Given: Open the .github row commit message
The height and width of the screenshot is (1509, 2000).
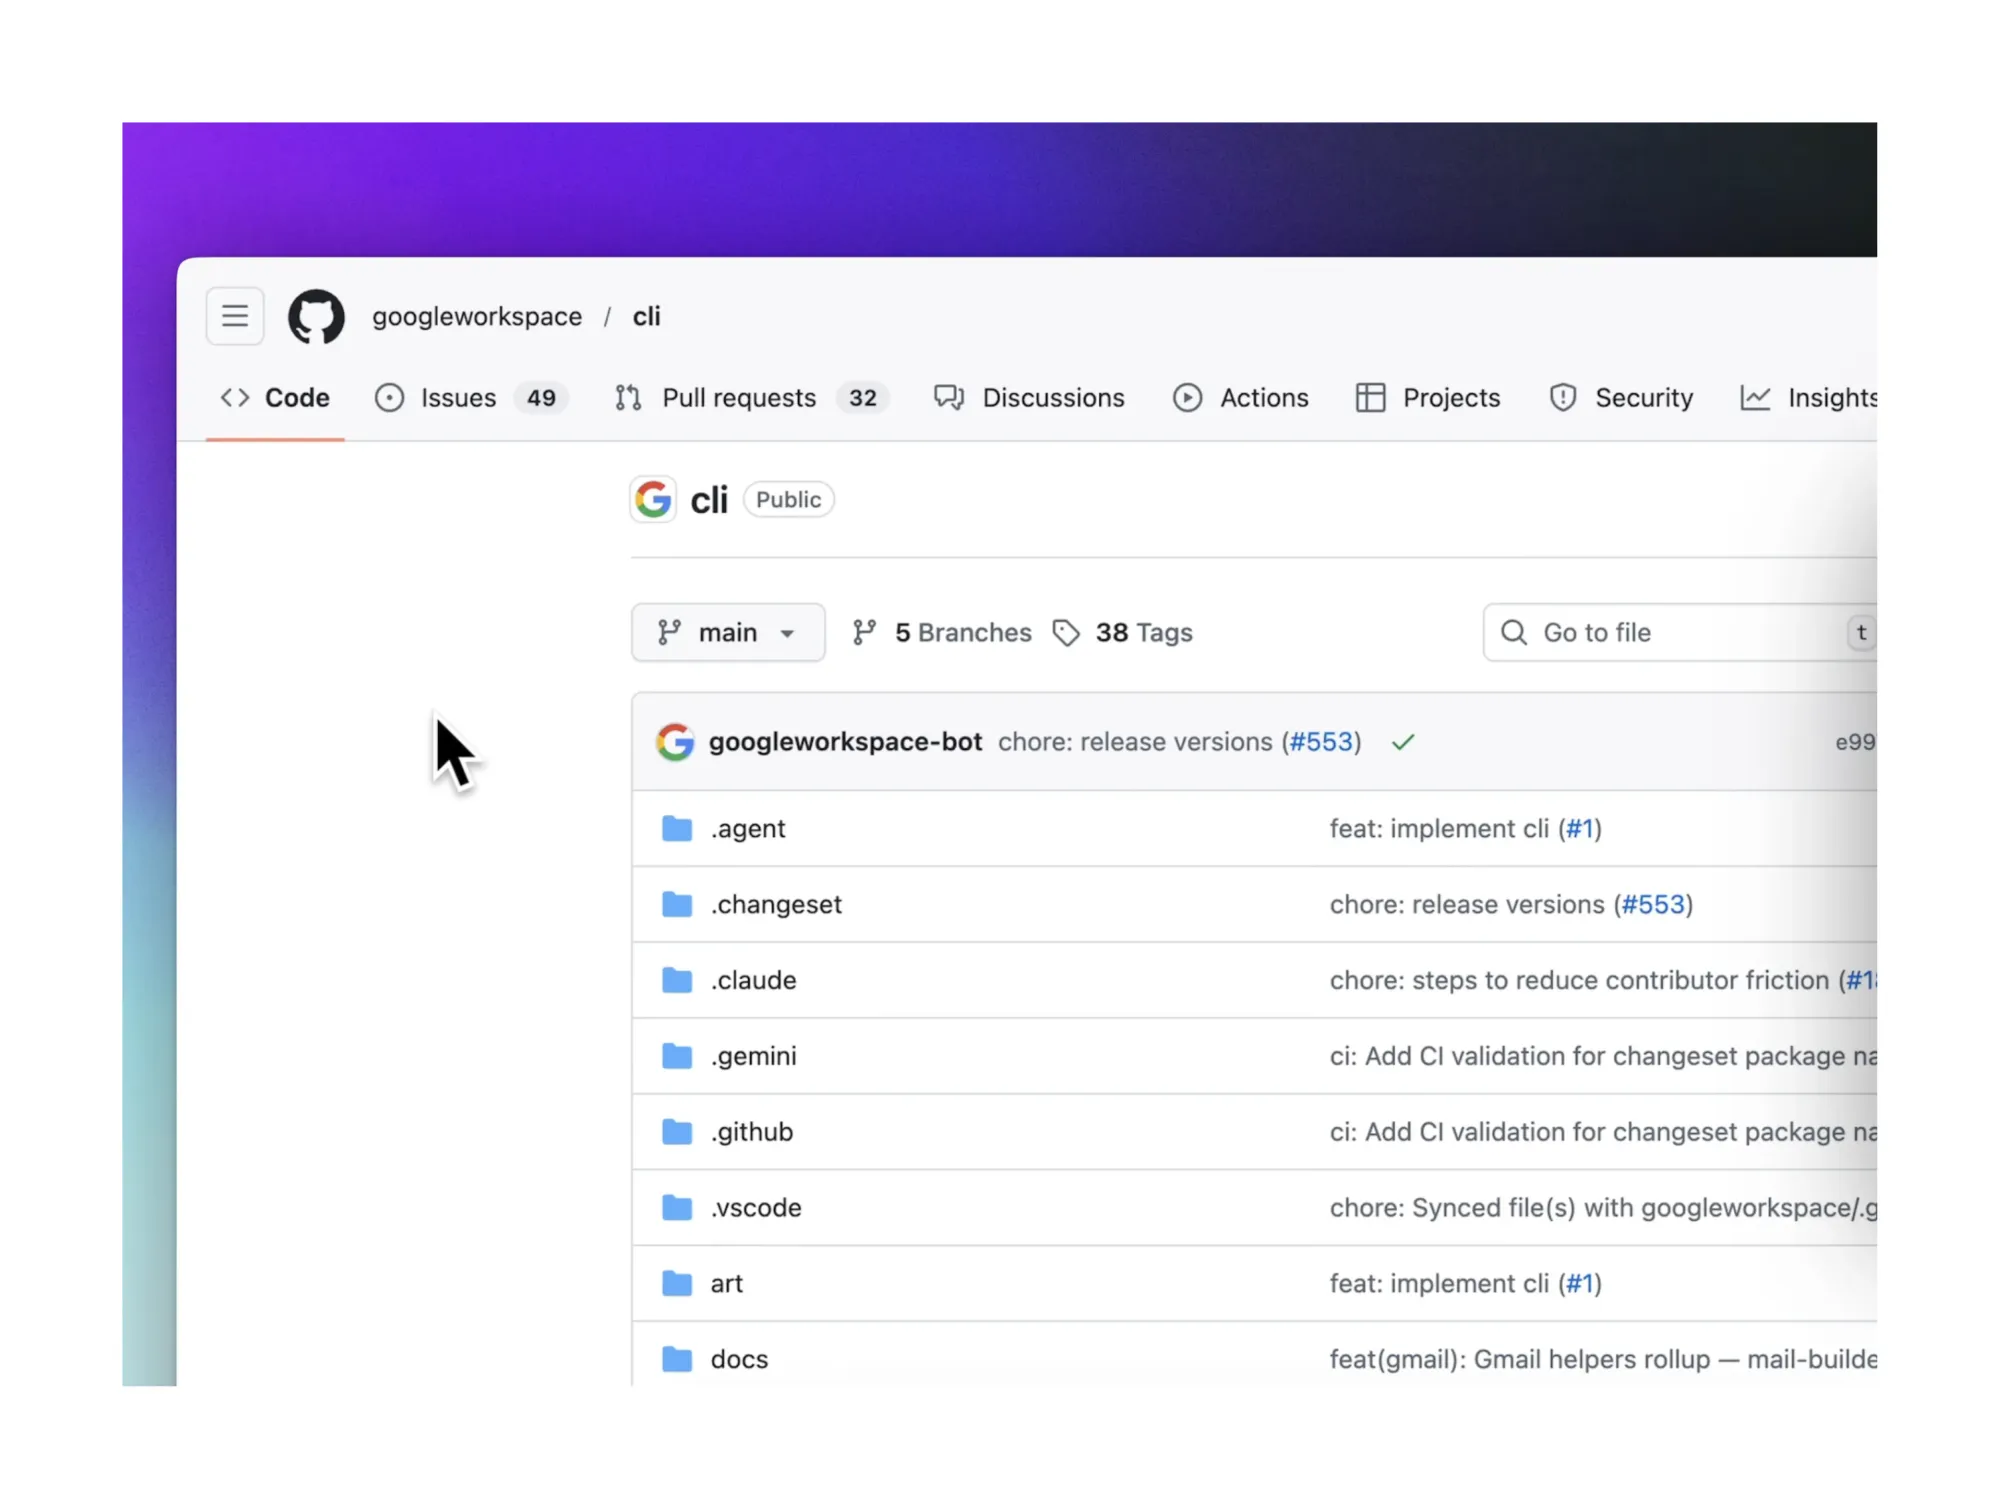Looking at the screenshot, I should point(1603,1133).
